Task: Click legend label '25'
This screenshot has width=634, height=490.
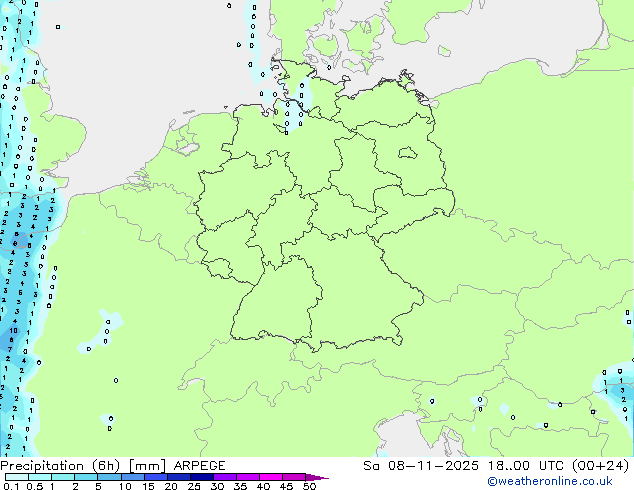Action: pyautogui.click(x=194, y=486)
